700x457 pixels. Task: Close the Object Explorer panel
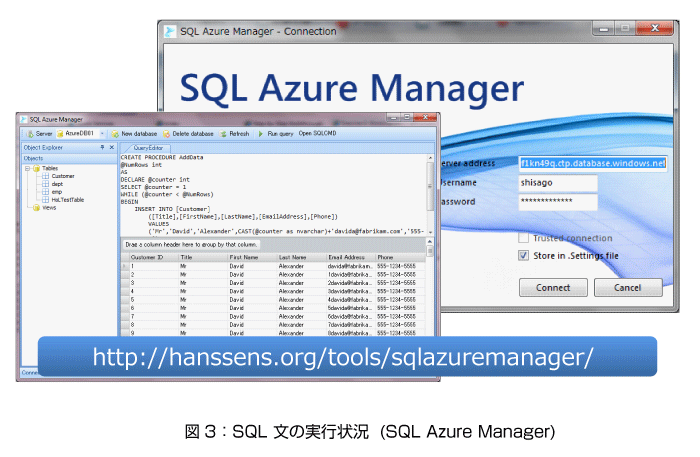tap(112, 147)
